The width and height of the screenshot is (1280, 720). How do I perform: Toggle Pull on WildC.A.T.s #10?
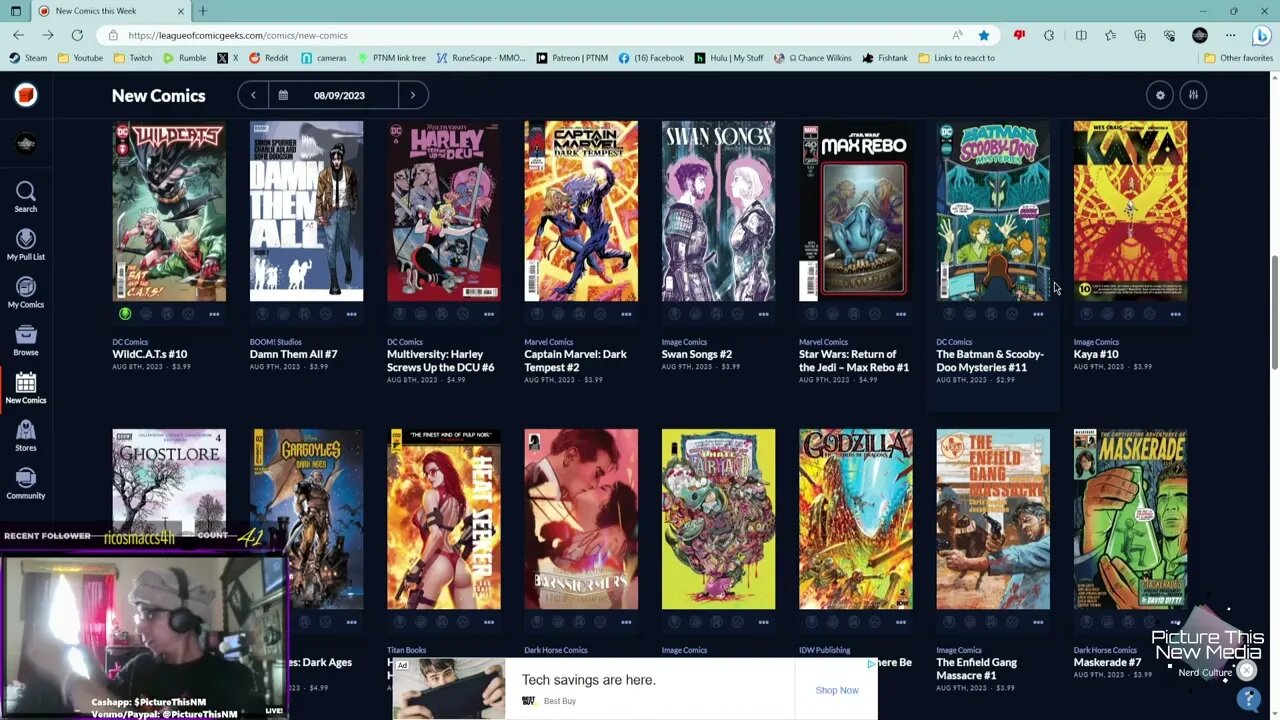[125, 314]
